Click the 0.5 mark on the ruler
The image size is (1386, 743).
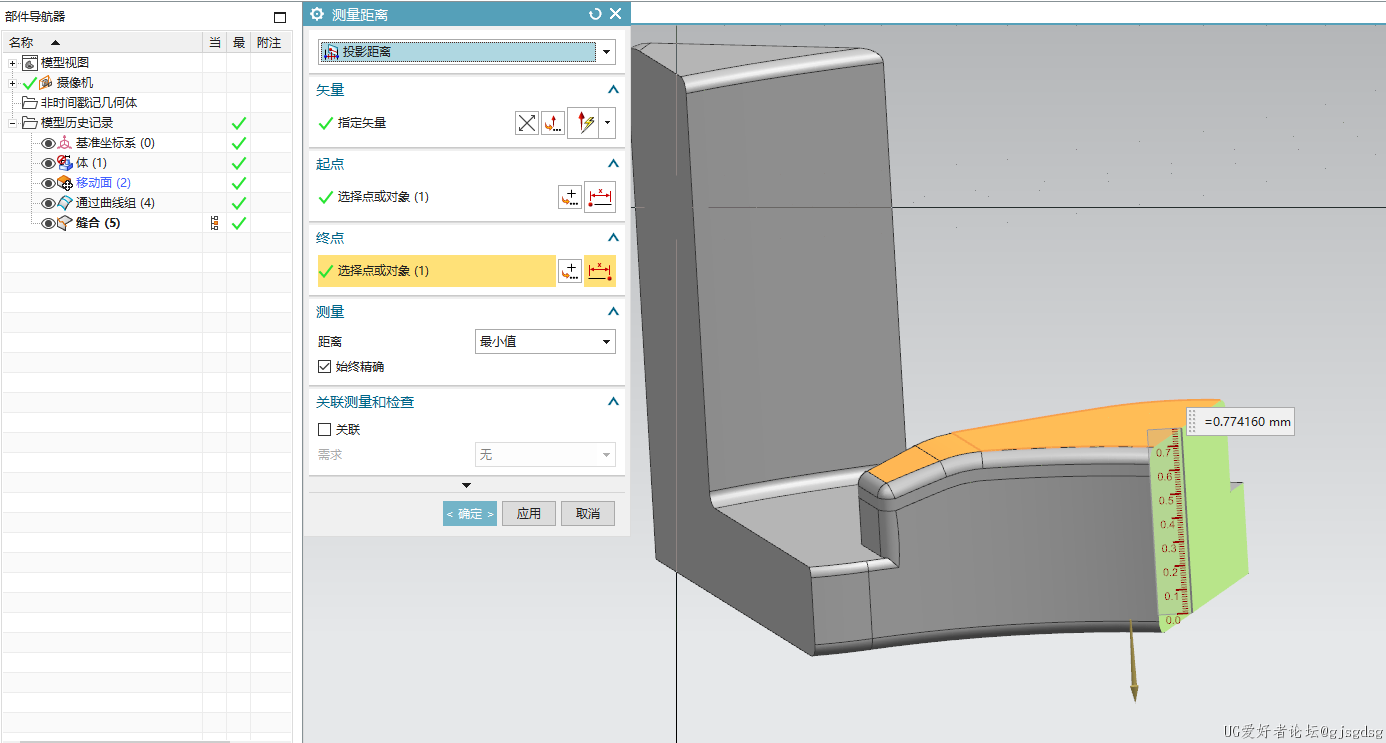(1165, 501)
